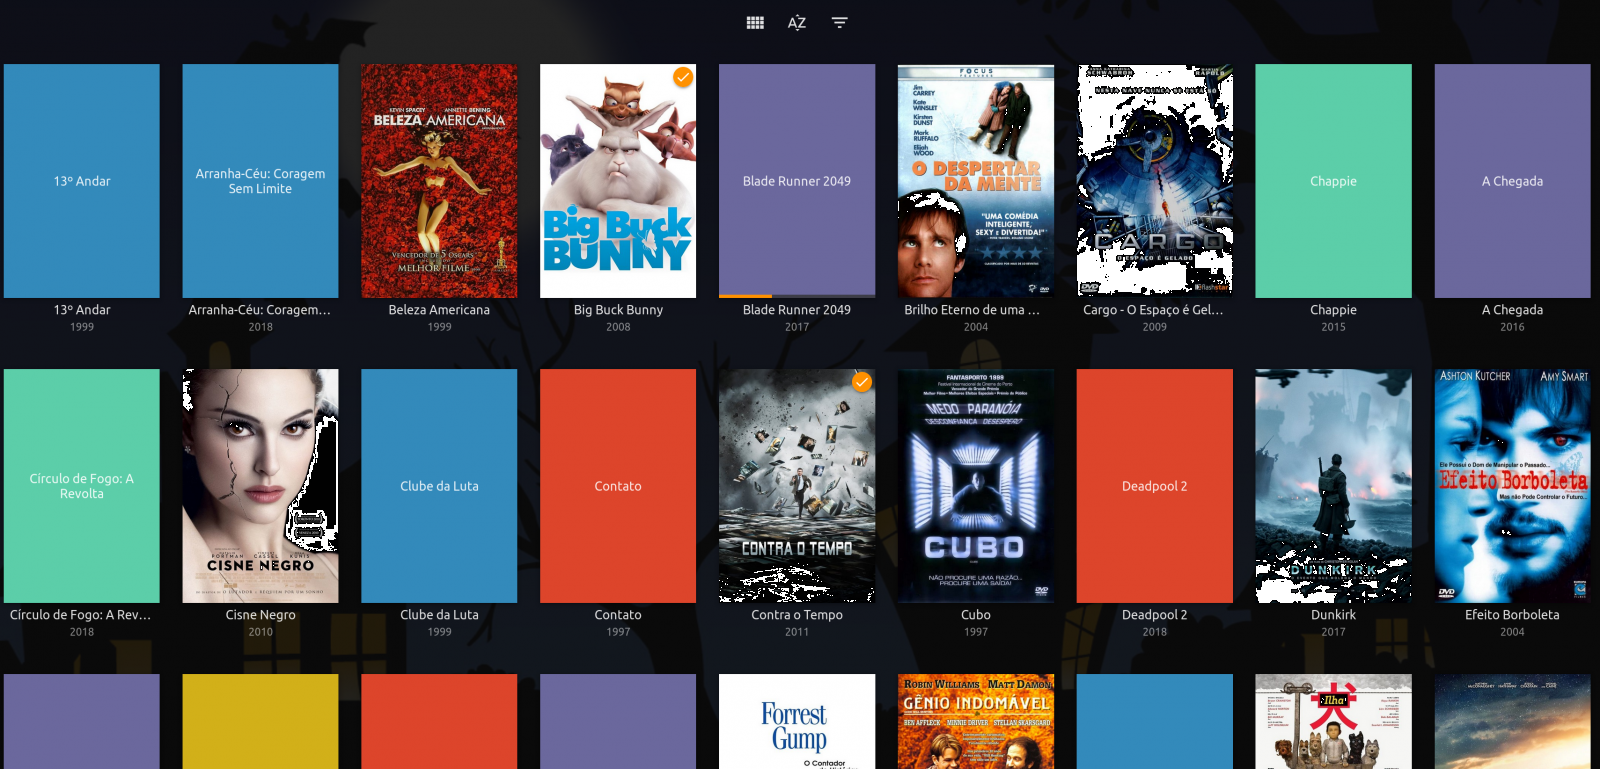Open the Efeito Borboleta poster
Image resolution: width=1600 pixels, height=769 pixels.
coord(1512,486)
